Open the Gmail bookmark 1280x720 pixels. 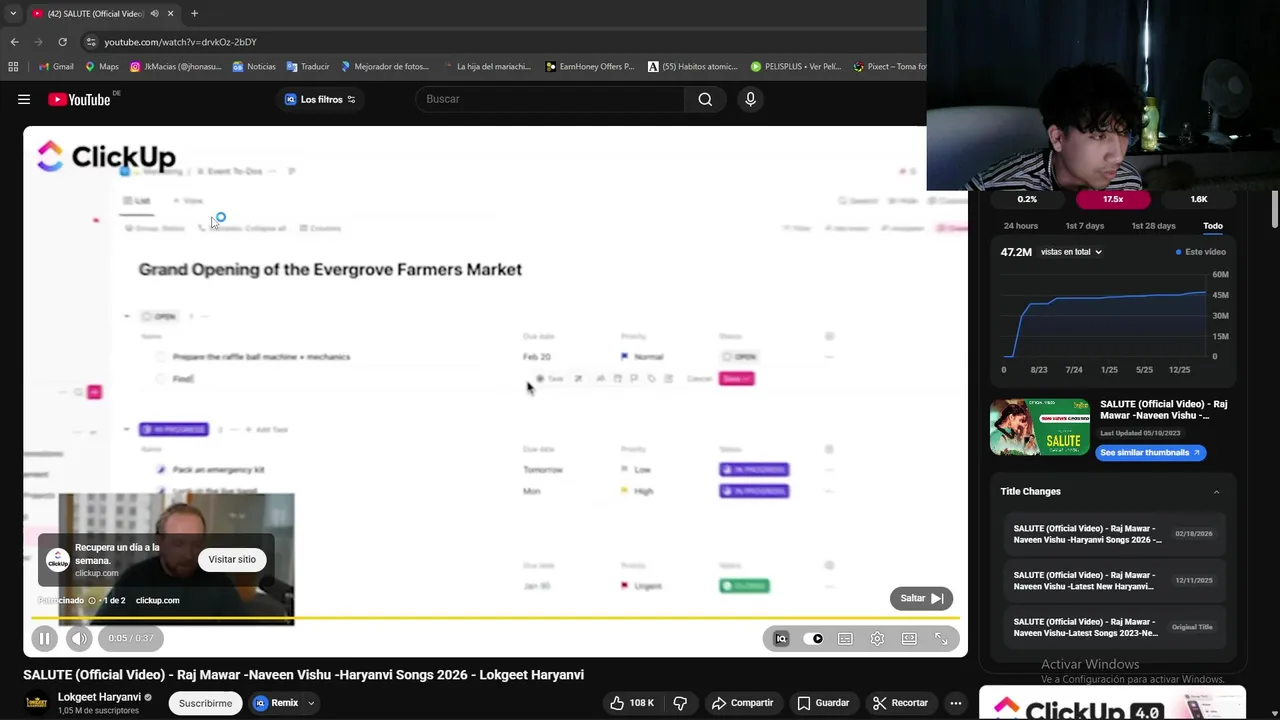56,67
